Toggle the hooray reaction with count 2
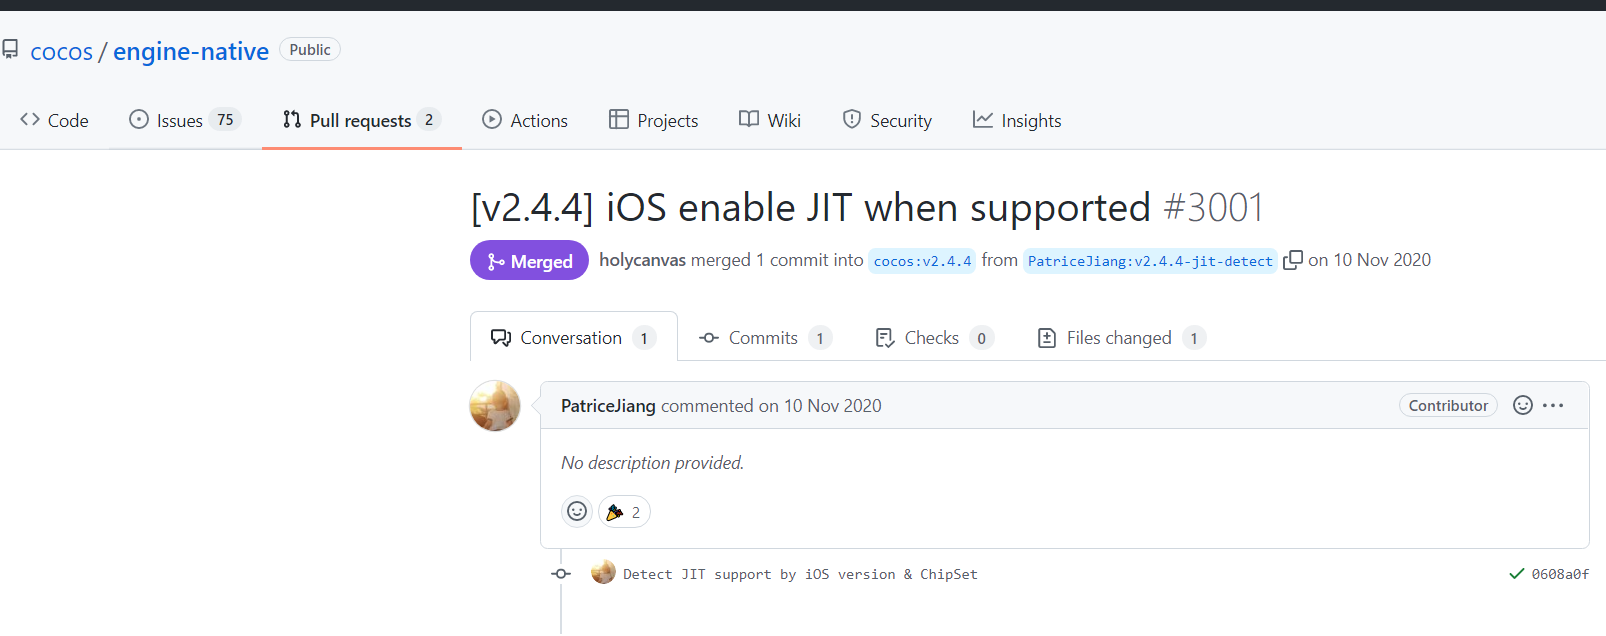This screenshot has height=636, width=1606. pos(624,512)
